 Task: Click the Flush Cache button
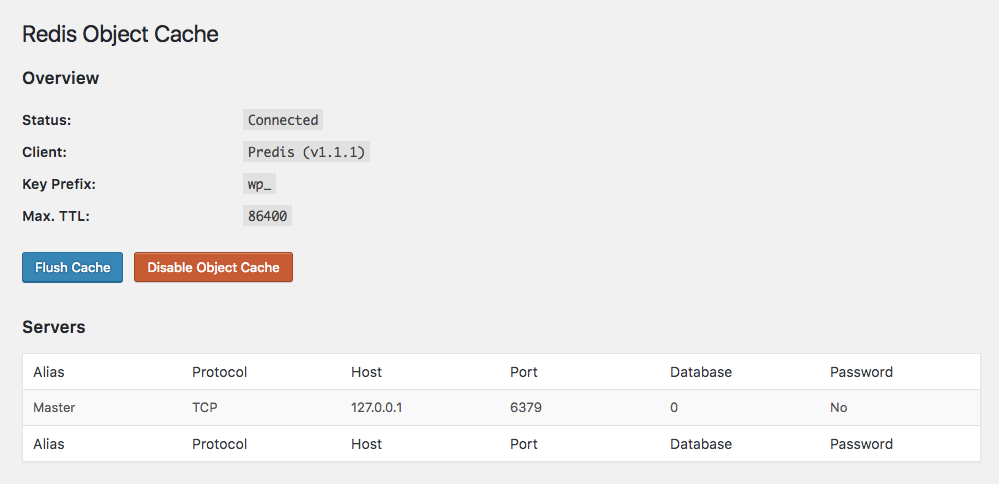pos(72,267)
